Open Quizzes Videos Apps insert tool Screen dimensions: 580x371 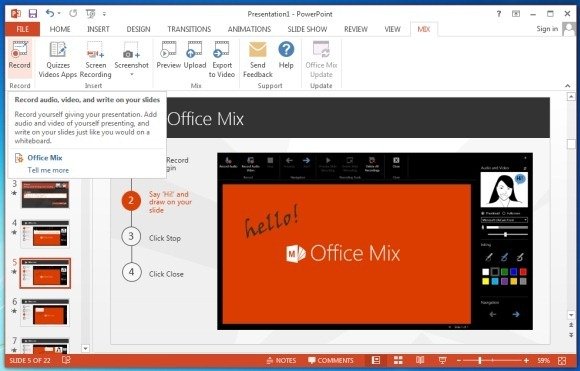tap(58, 60)
